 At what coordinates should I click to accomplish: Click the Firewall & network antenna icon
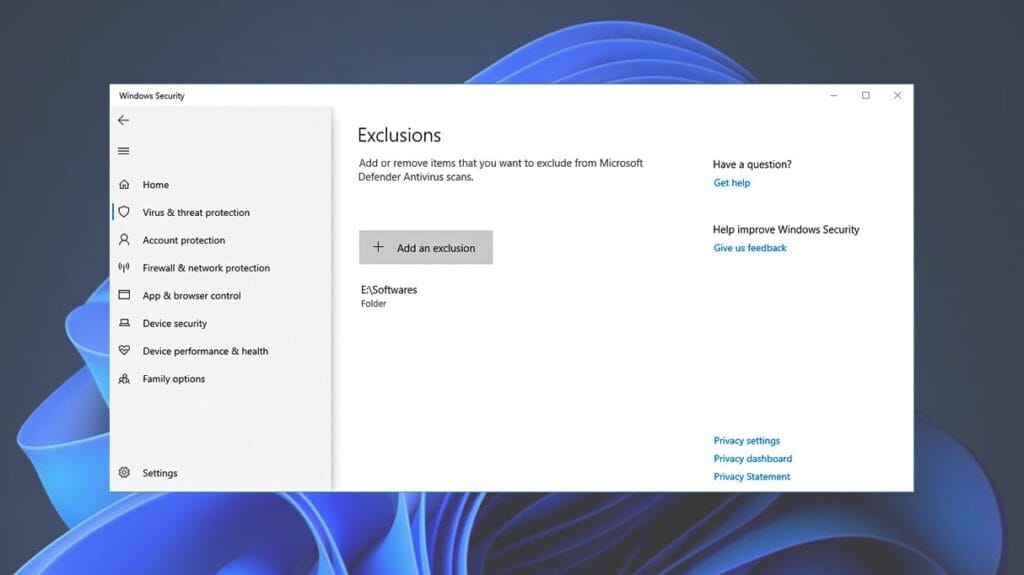[124, 267]
